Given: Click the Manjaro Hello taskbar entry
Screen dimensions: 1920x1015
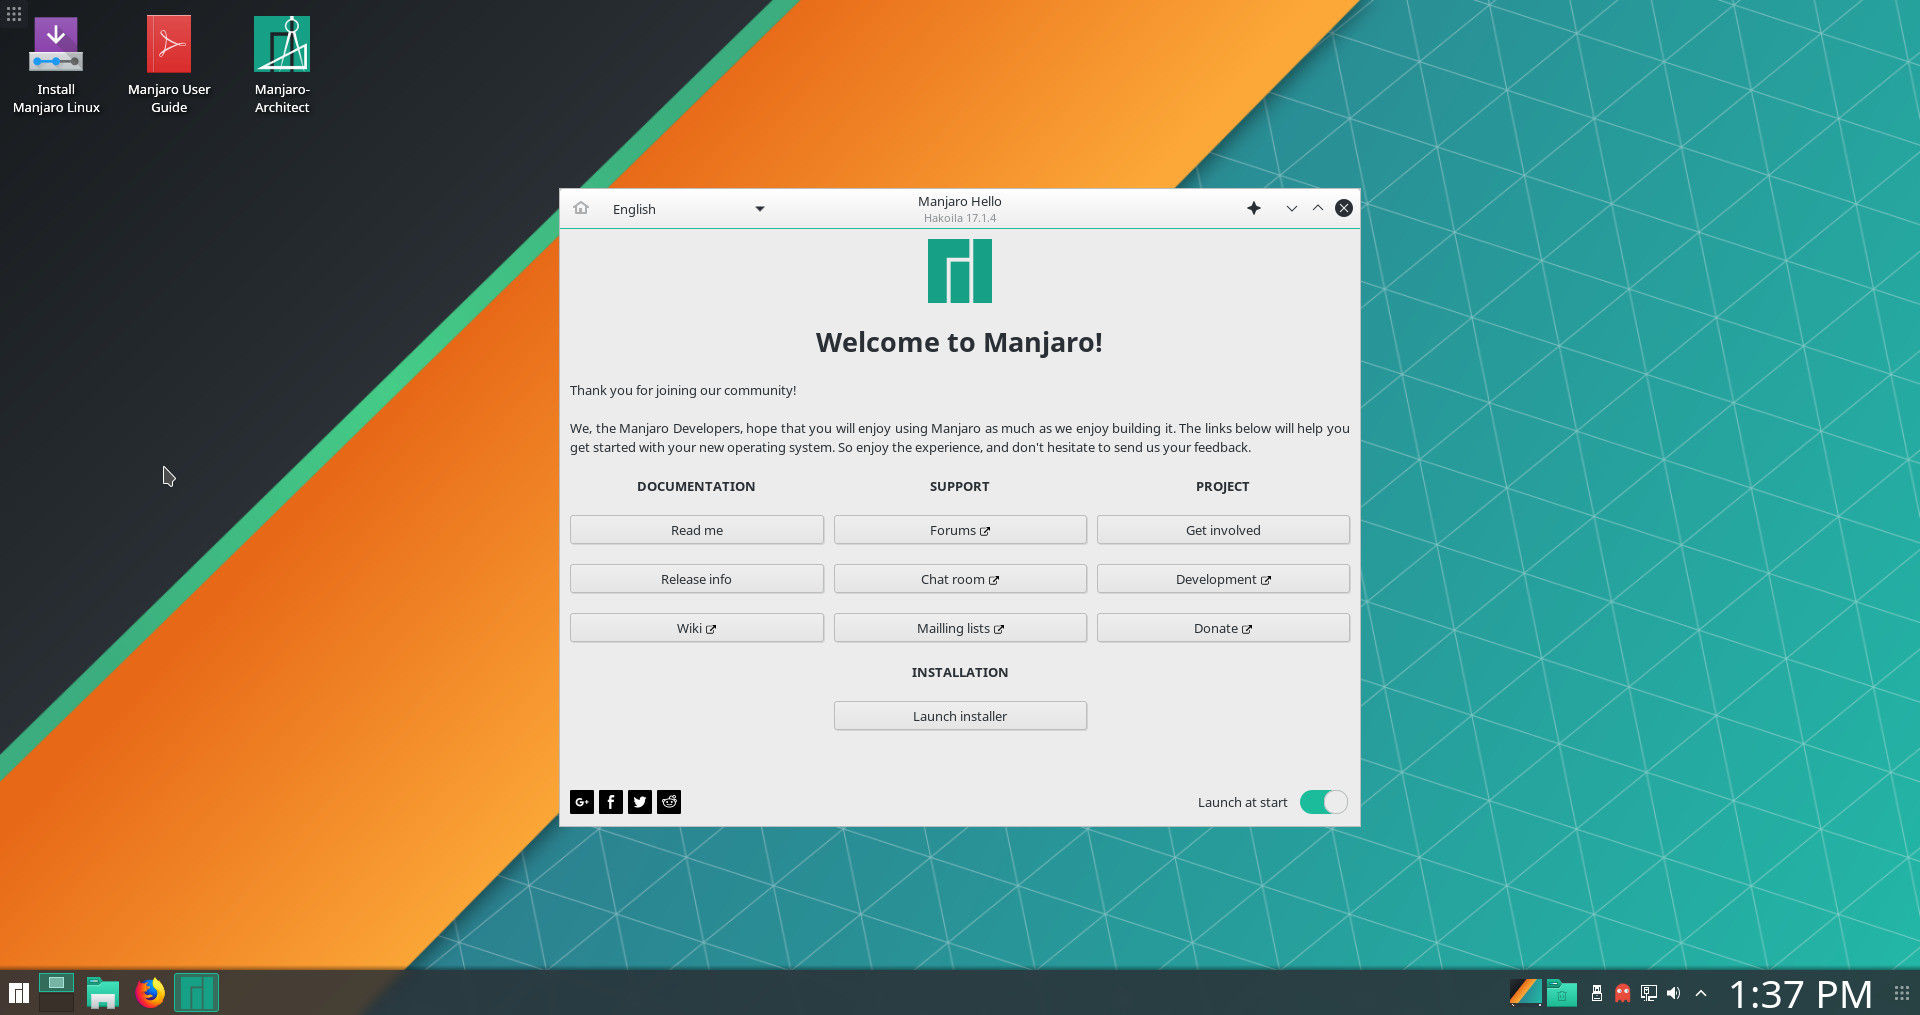Looking at the screenshot, I should pos(197,993).
